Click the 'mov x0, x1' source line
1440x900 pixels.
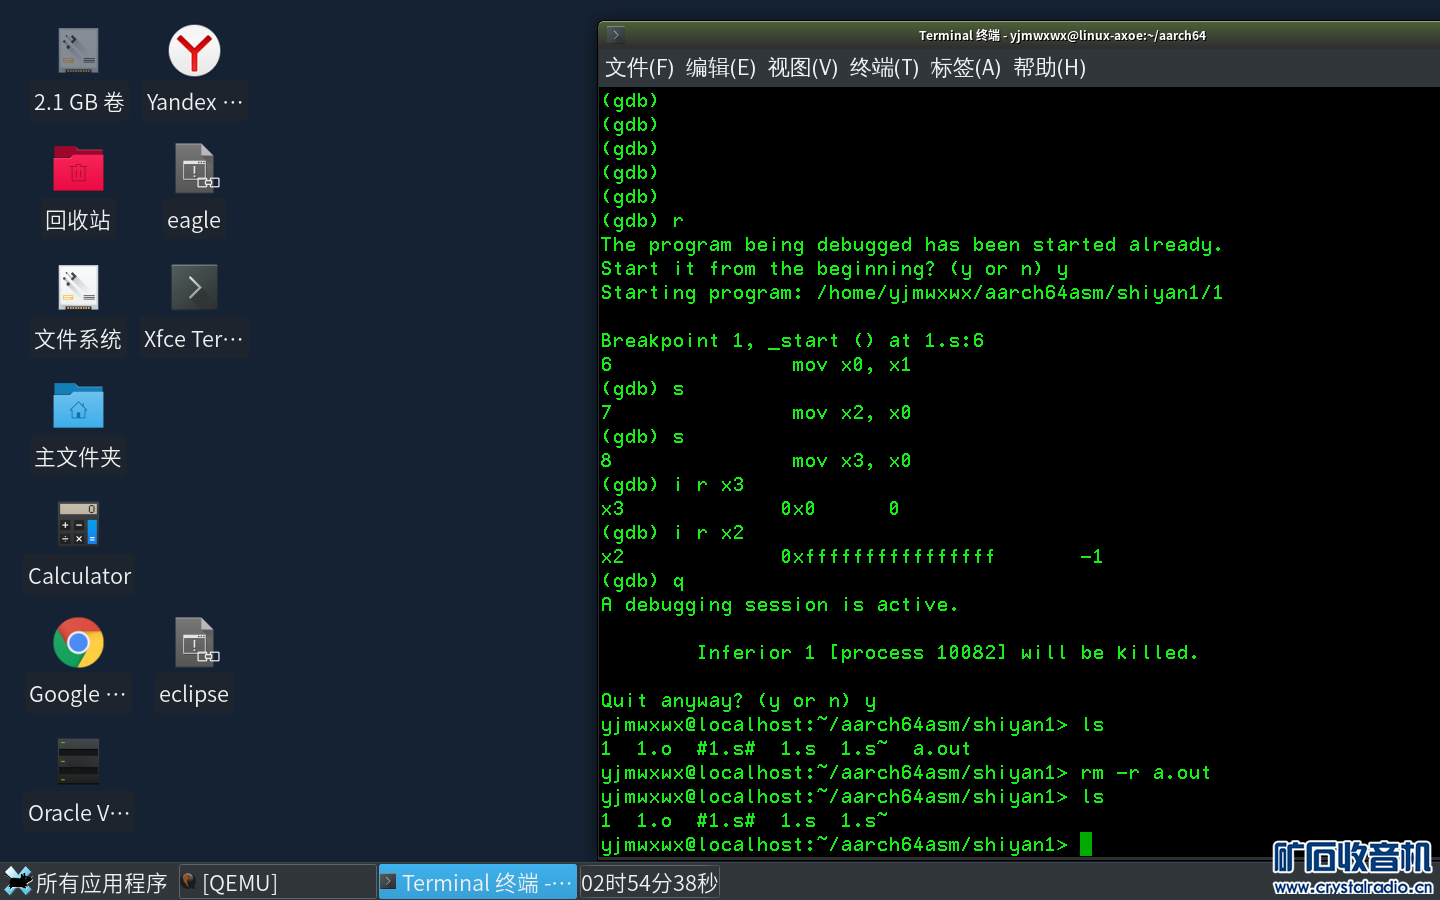click(852, 365)
